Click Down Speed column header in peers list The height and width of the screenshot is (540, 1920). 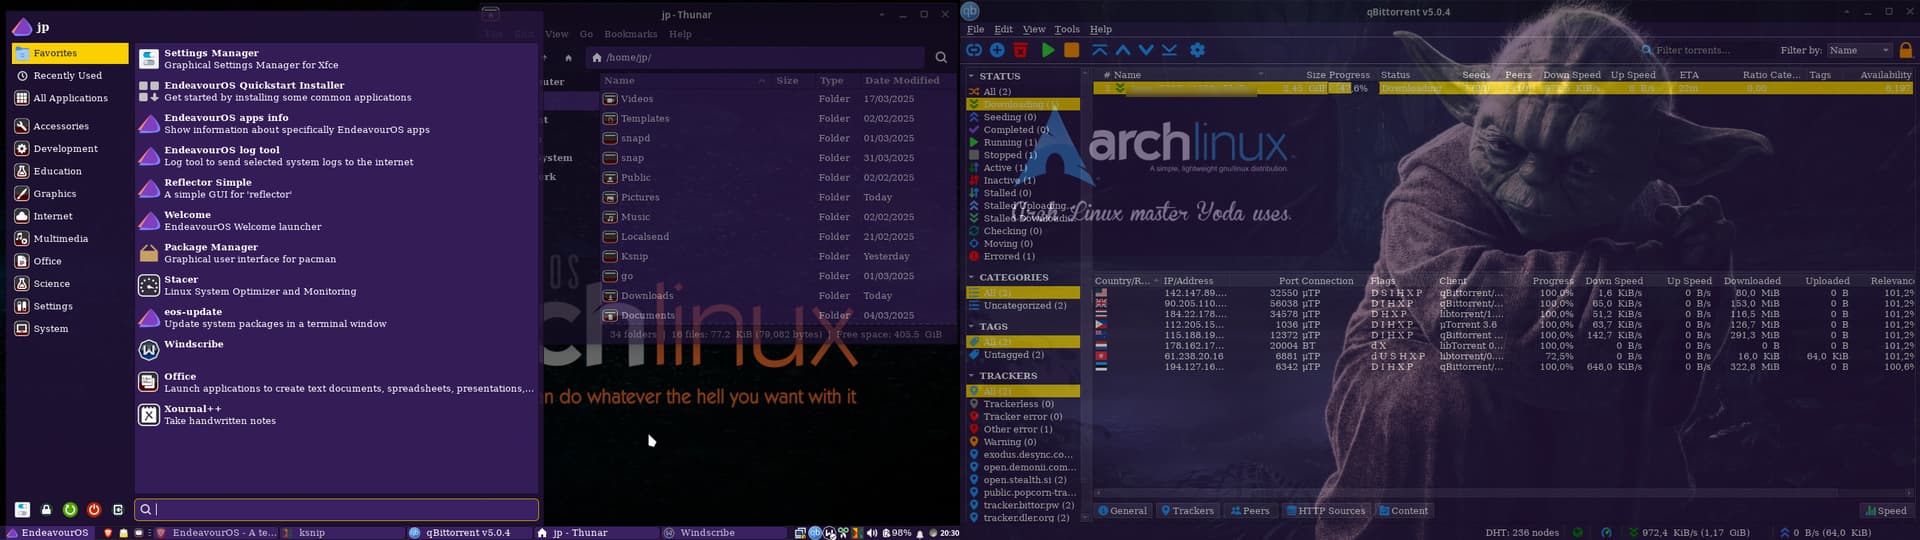(1613, 281)
